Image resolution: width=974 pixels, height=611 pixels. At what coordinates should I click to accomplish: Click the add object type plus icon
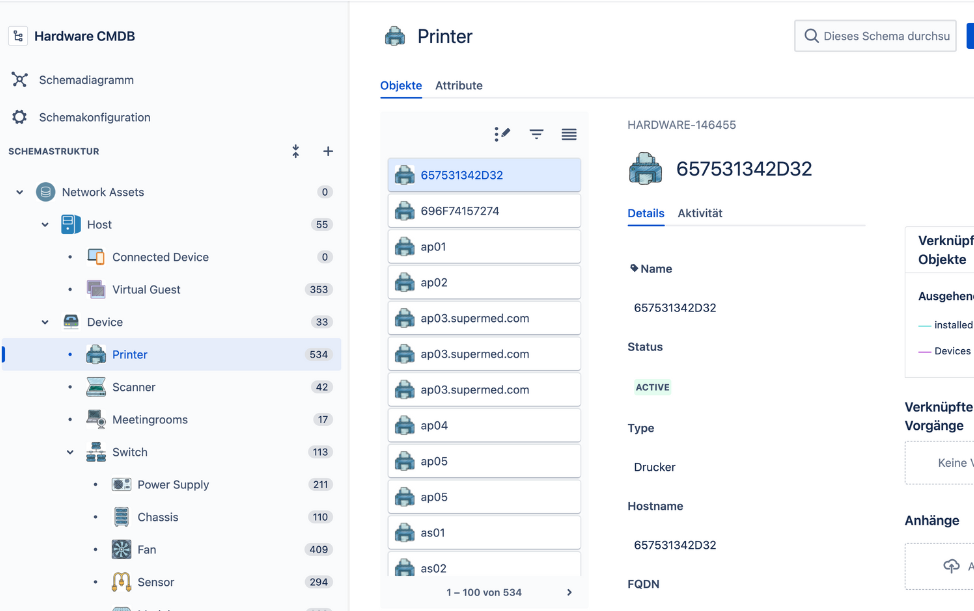click(328, 151)
